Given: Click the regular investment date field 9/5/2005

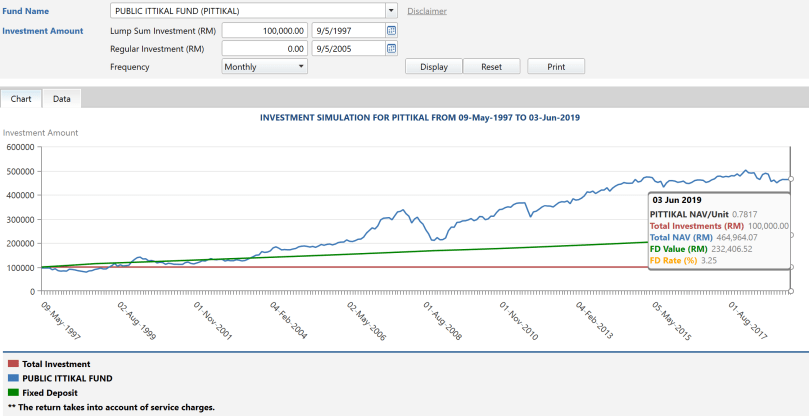Looking at the screenshot, I should coord(347,48).
